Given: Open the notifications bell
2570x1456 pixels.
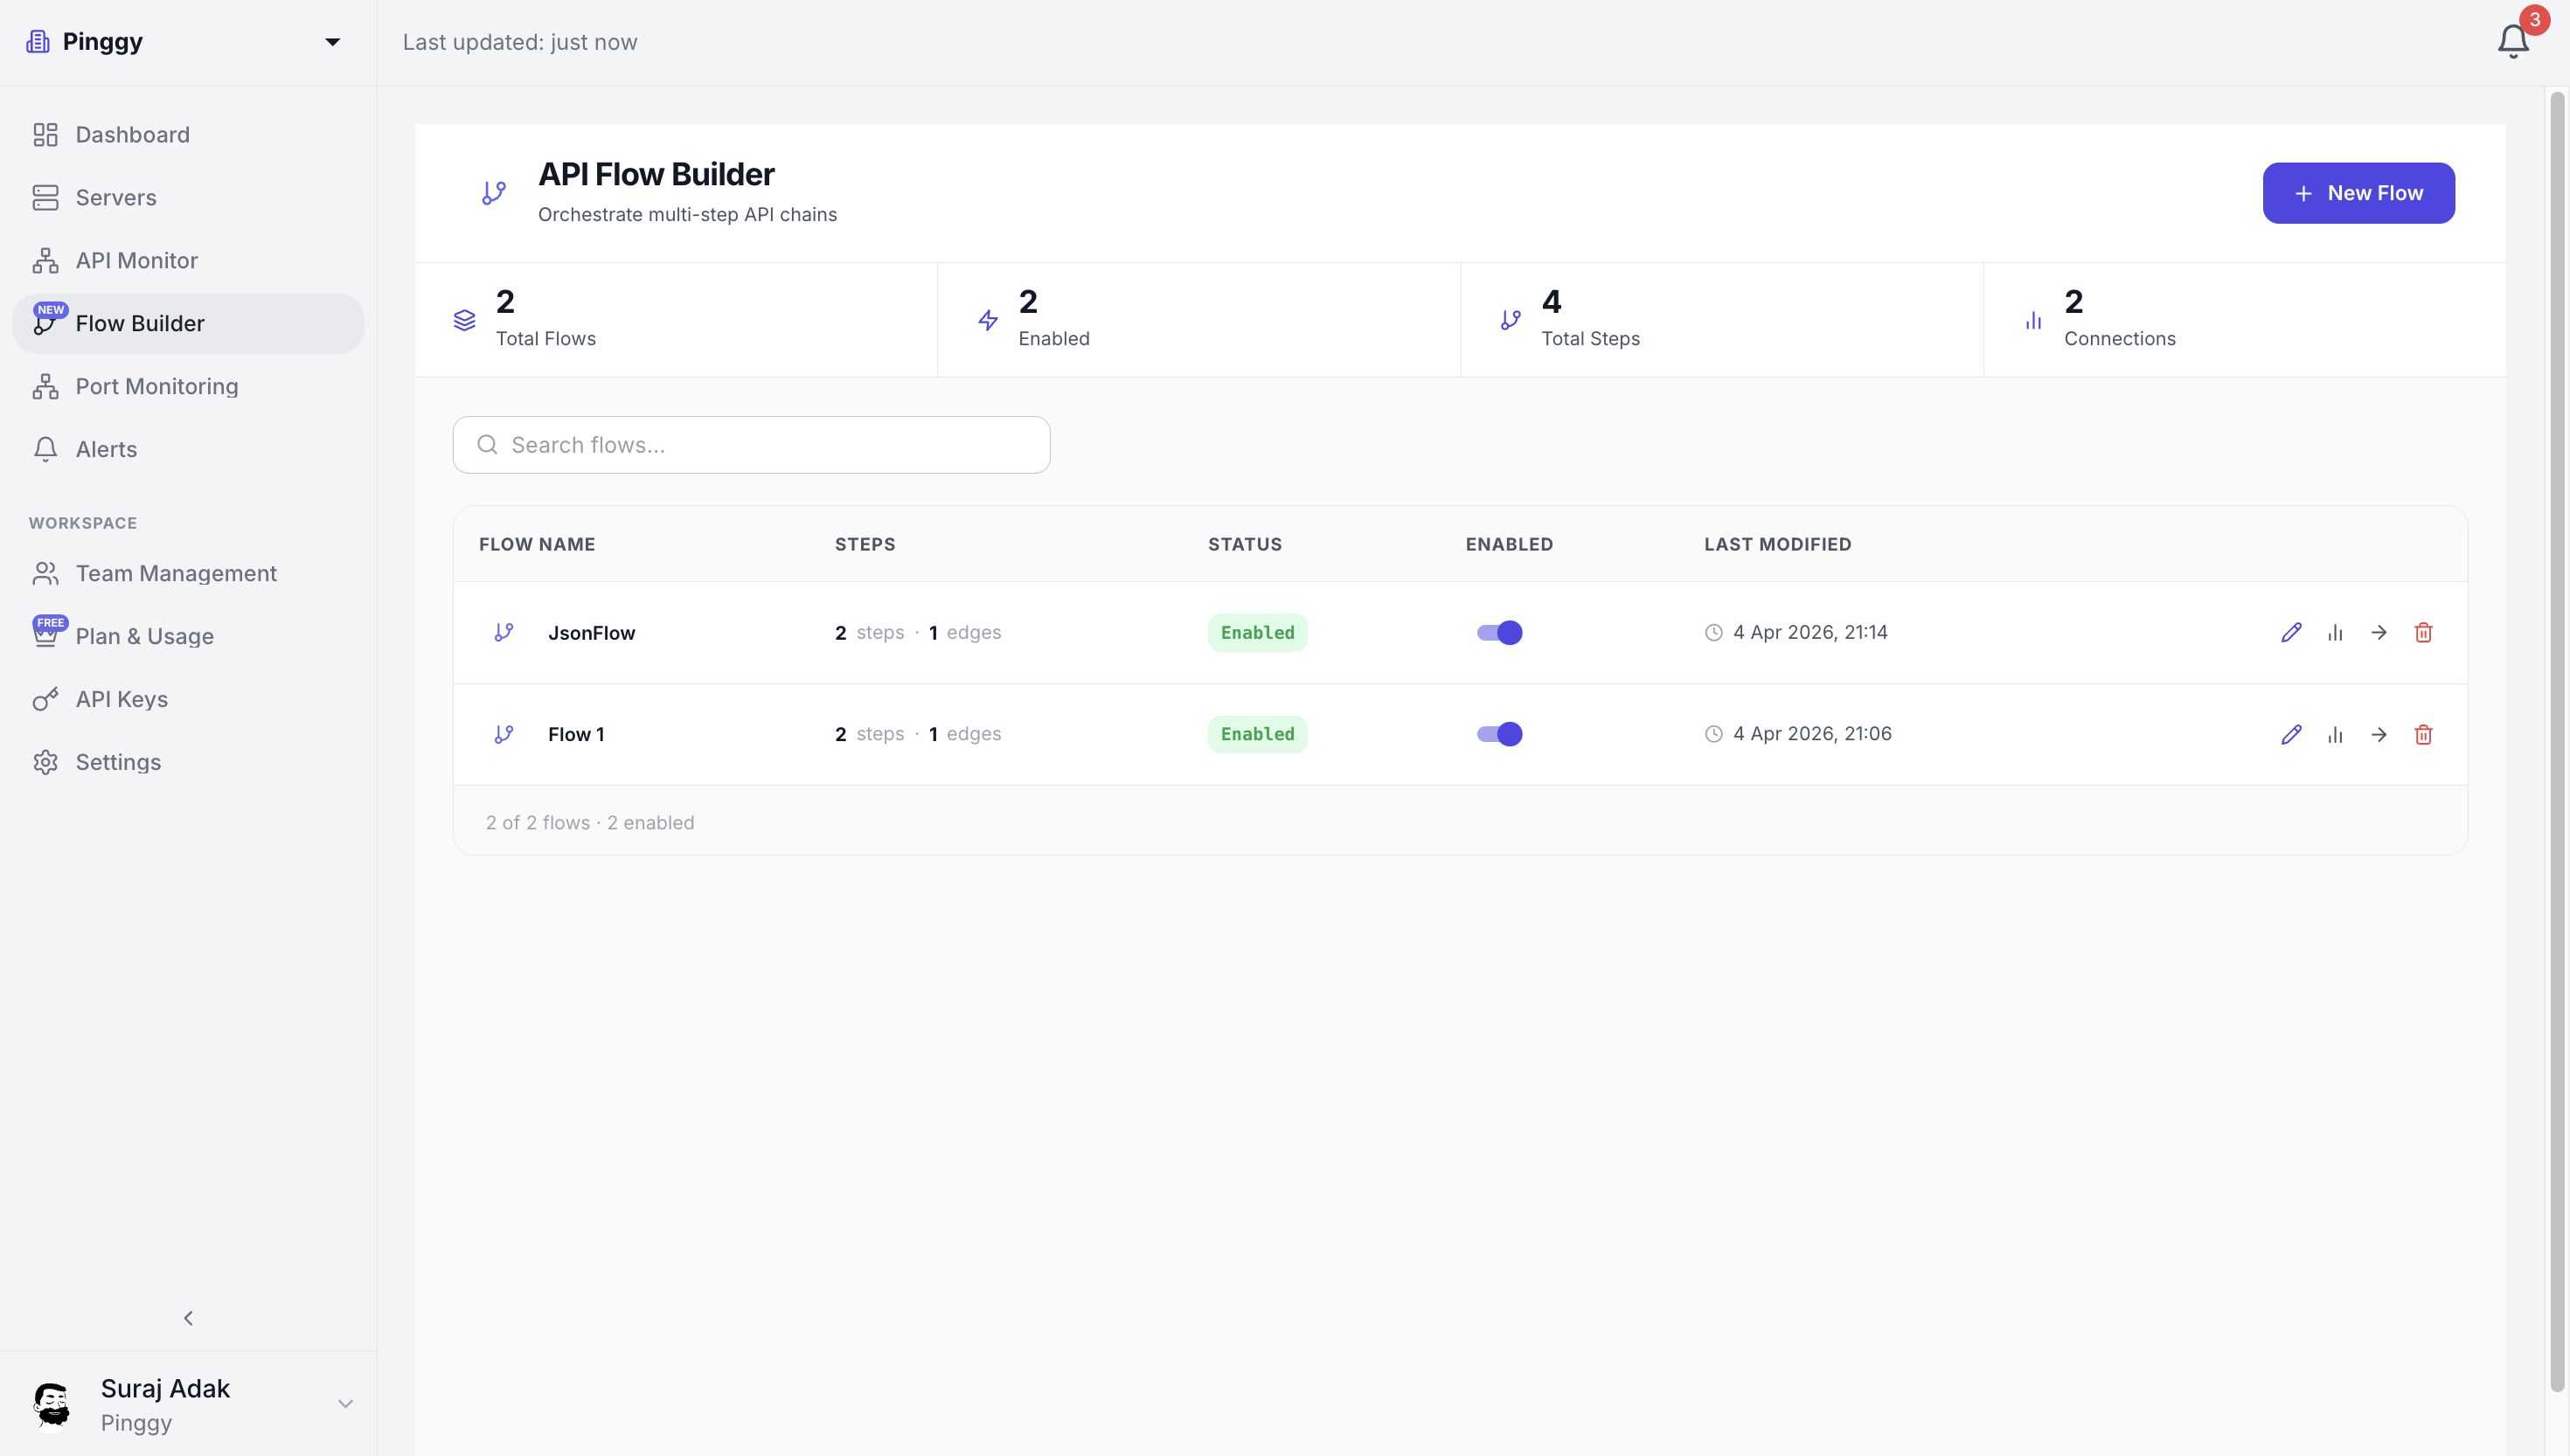Looking at the screenshot, I should [2513, 41].
